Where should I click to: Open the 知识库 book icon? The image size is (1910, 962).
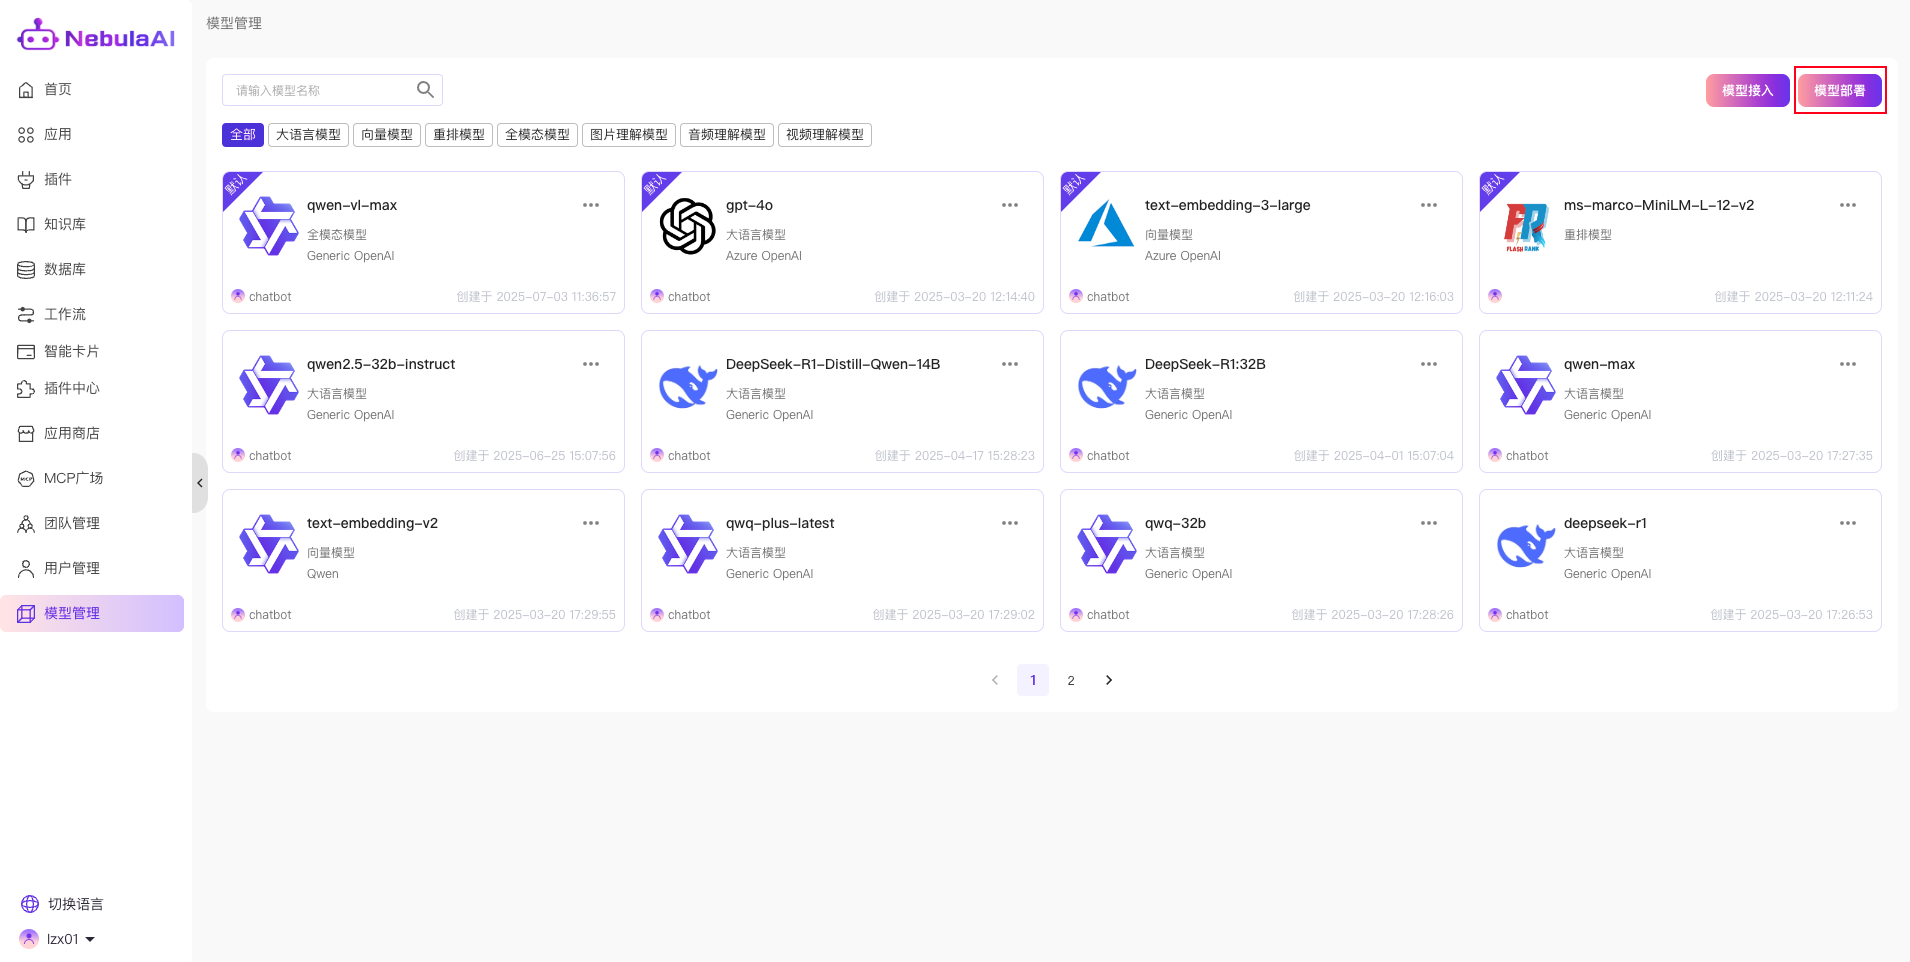click(26, 225)
